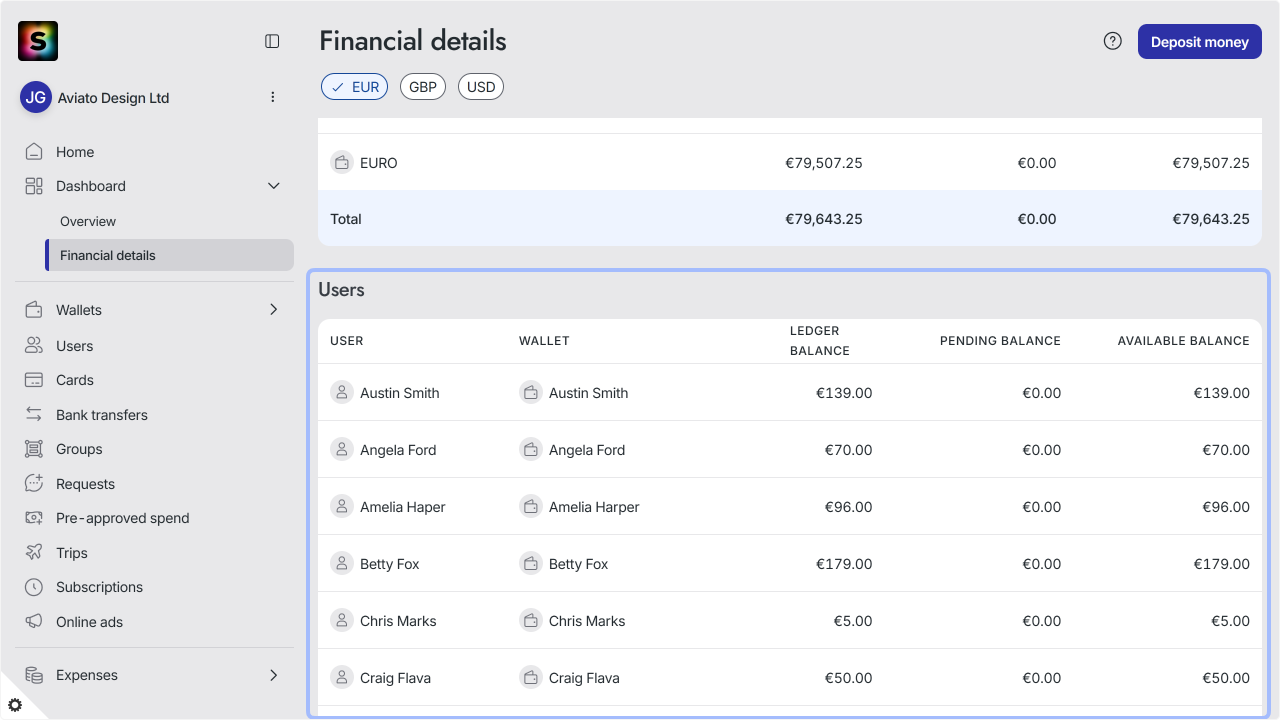Open Angela Ford wallet name link
Image resolution: width=1280 pixels, height=720 pixels.
click(x=587, y=450)
